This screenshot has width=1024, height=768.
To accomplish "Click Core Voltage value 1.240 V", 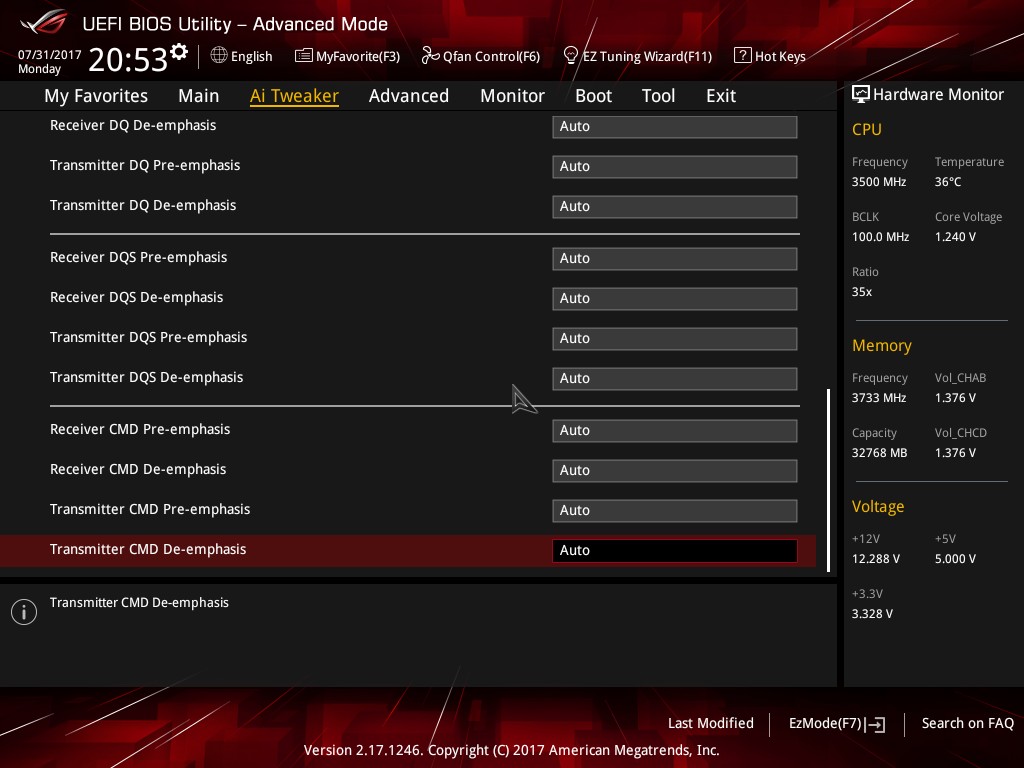I will (955, 237).
